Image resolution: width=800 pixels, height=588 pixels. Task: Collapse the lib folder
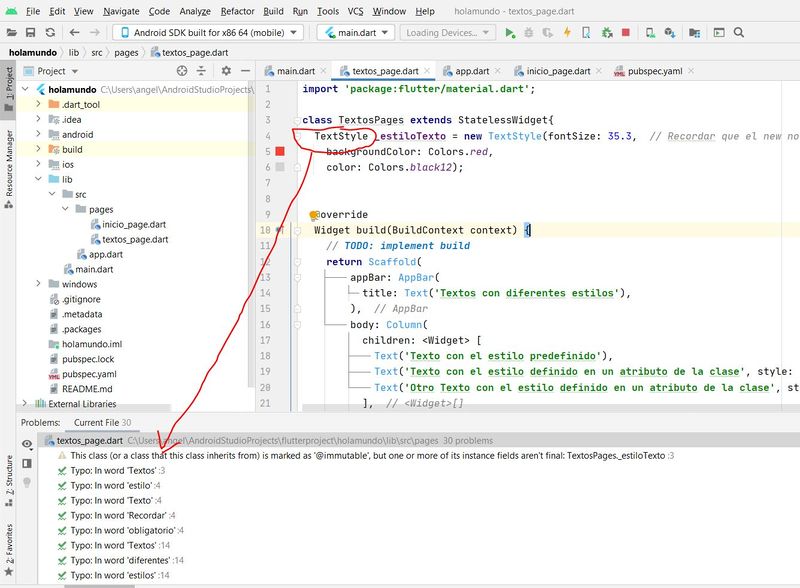tap(38, 179)
